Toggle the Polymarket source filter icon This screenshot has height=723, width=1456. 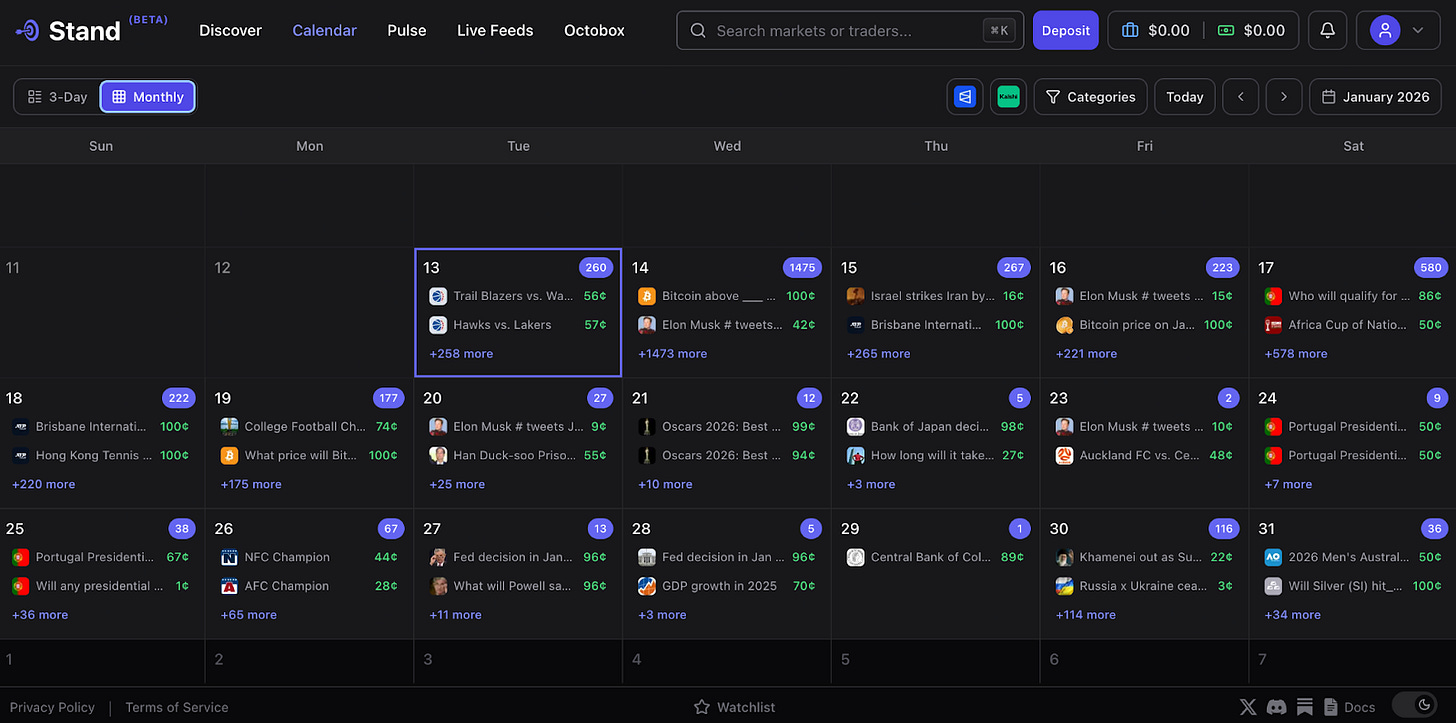[x=965, y=97]
